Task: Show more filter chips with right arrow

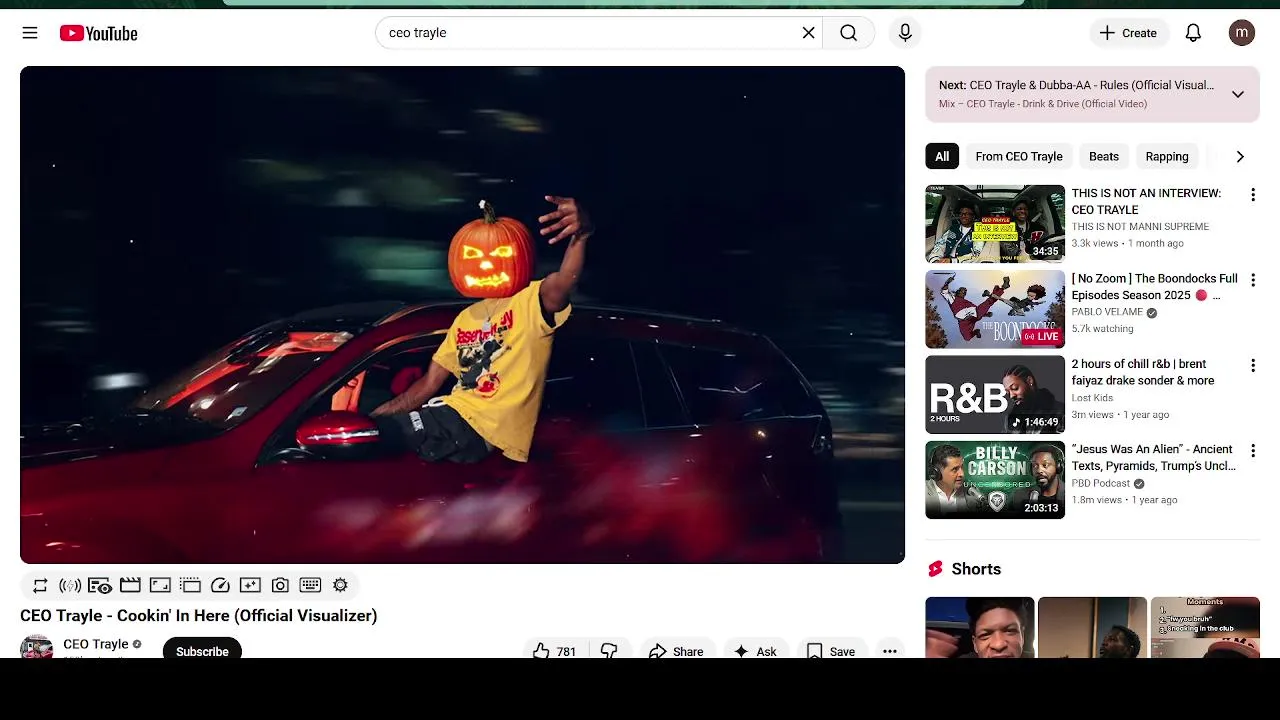Action: coord(1240,156)
